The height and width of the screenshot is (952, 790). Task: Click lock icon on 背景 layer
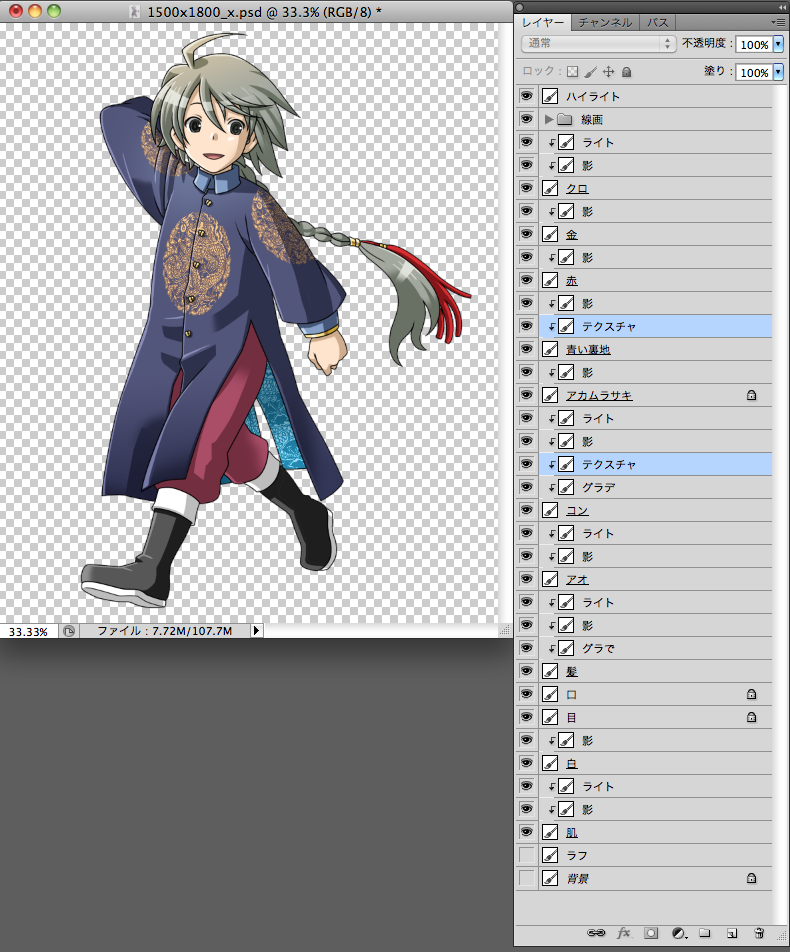click(751, 878)
